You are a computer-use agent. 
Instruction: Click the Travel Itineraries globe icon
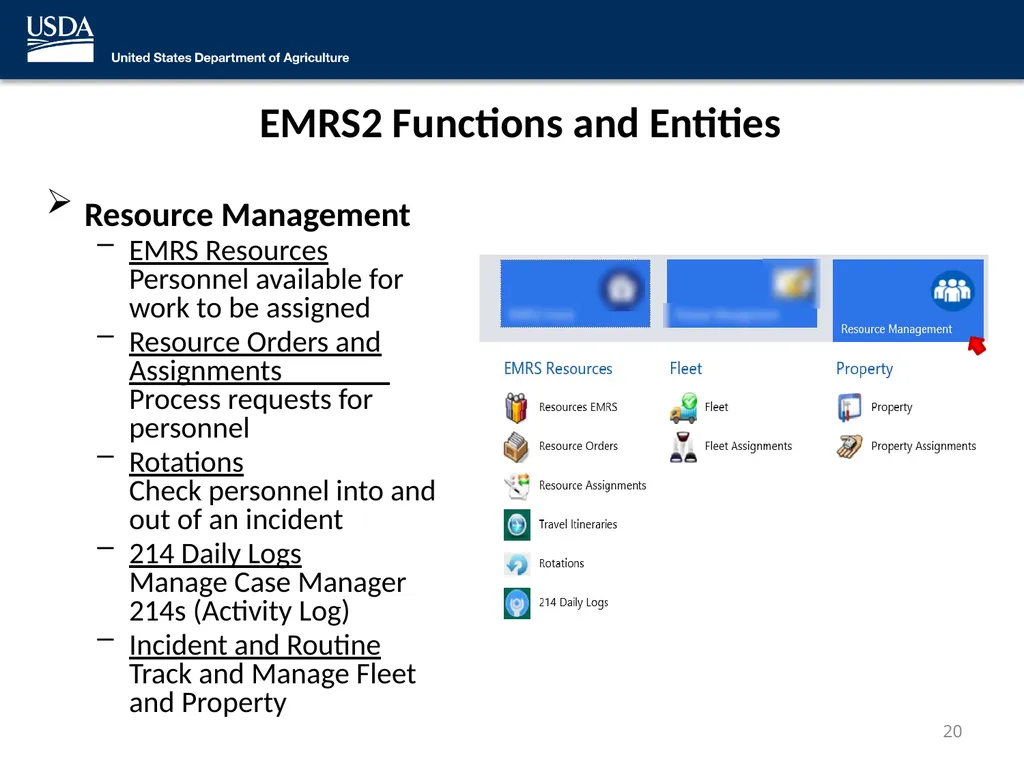coord(517,524)
